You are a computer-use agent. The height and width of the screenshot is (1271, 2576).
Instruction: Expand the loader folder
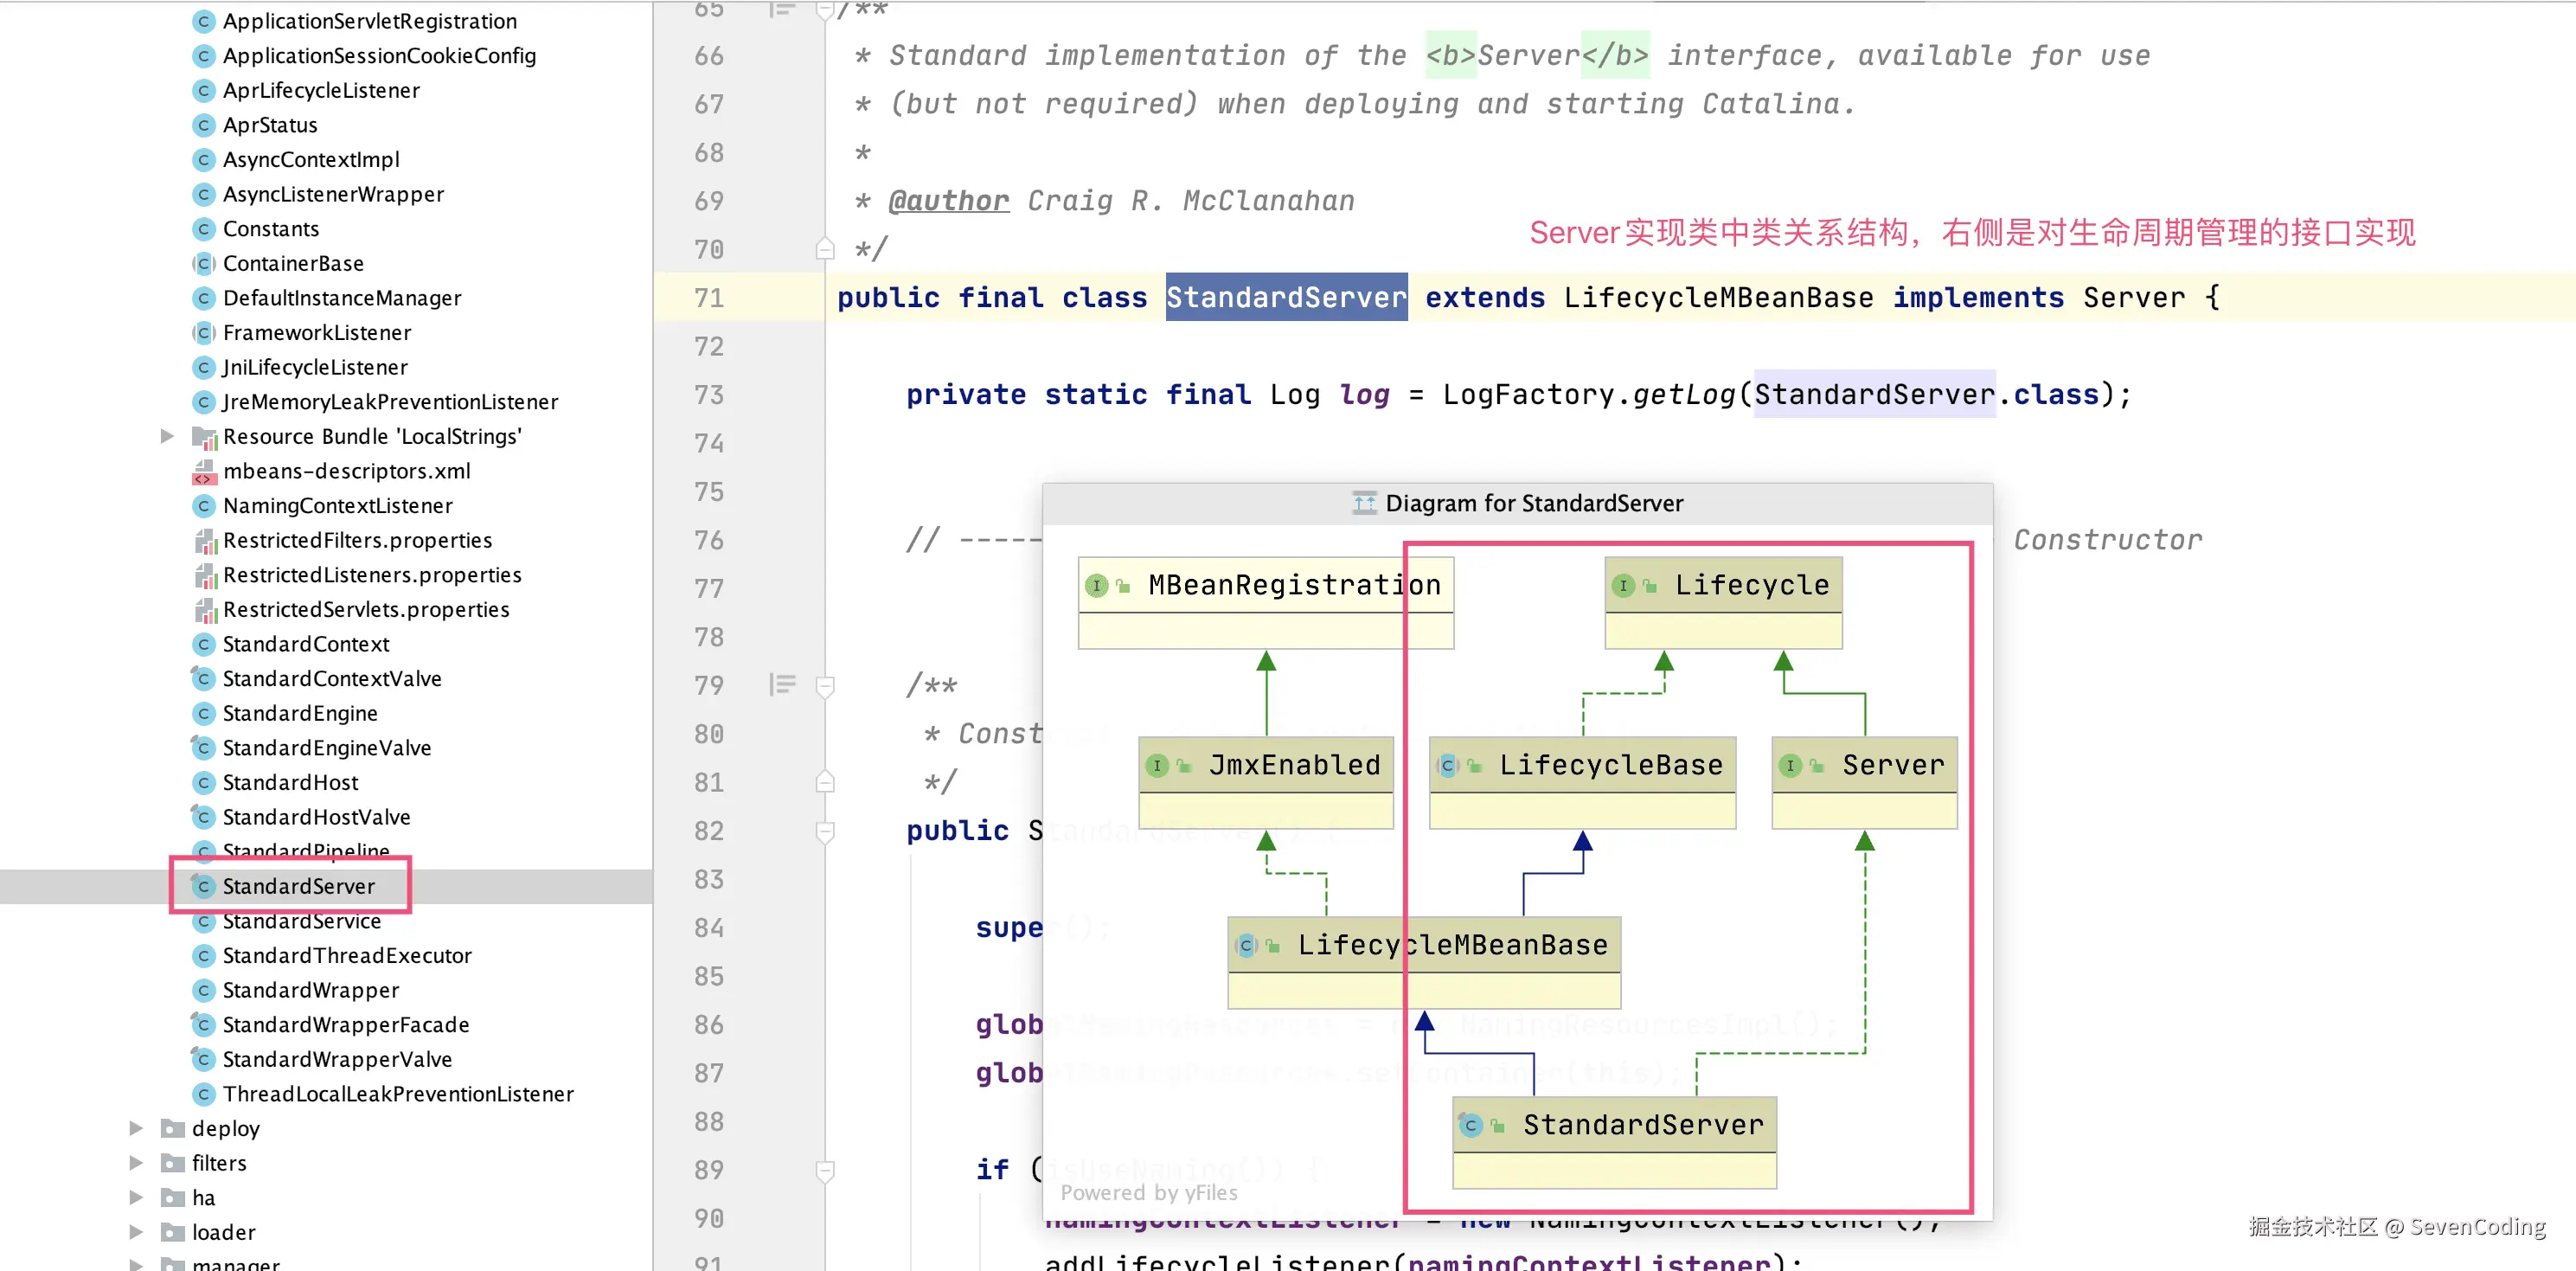[136, 1232]
